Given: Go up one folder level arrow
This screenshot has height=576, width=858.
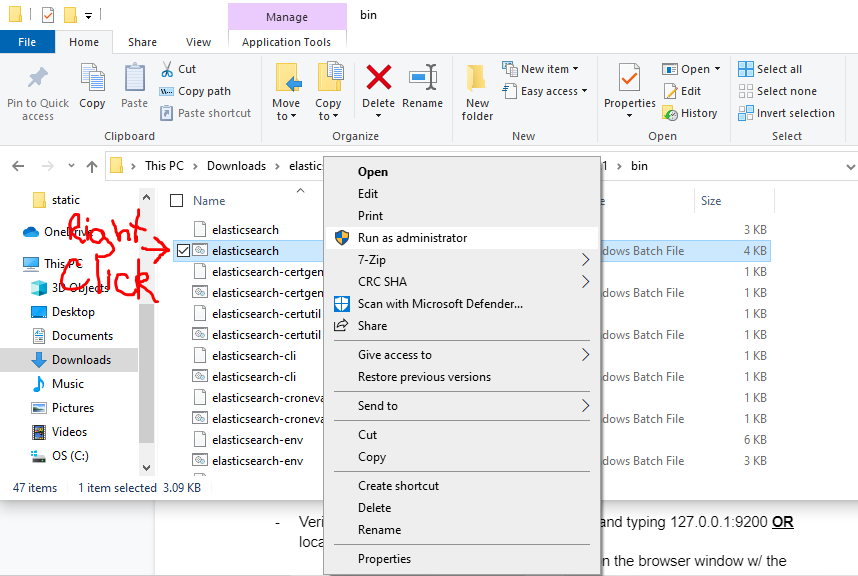Looking at the screenshot, I should click(92, 166).
